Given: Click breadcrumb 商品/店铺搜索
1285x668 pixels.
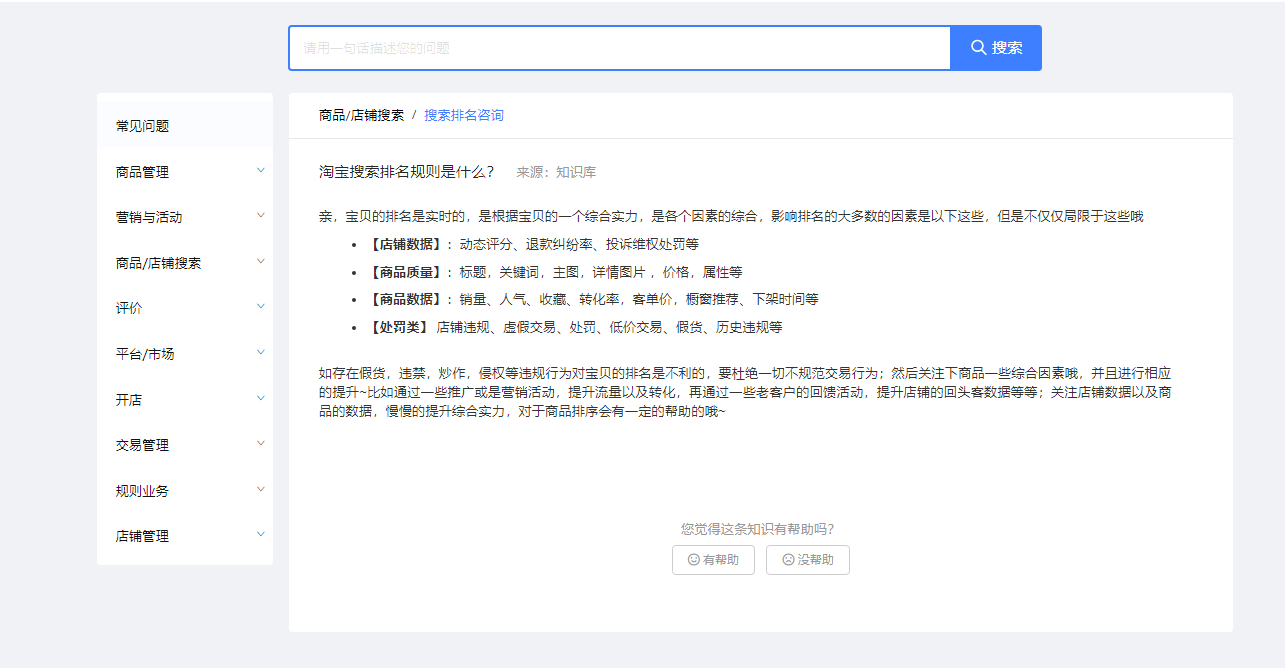Looking at the screenshot, I should tap(361, 115).
